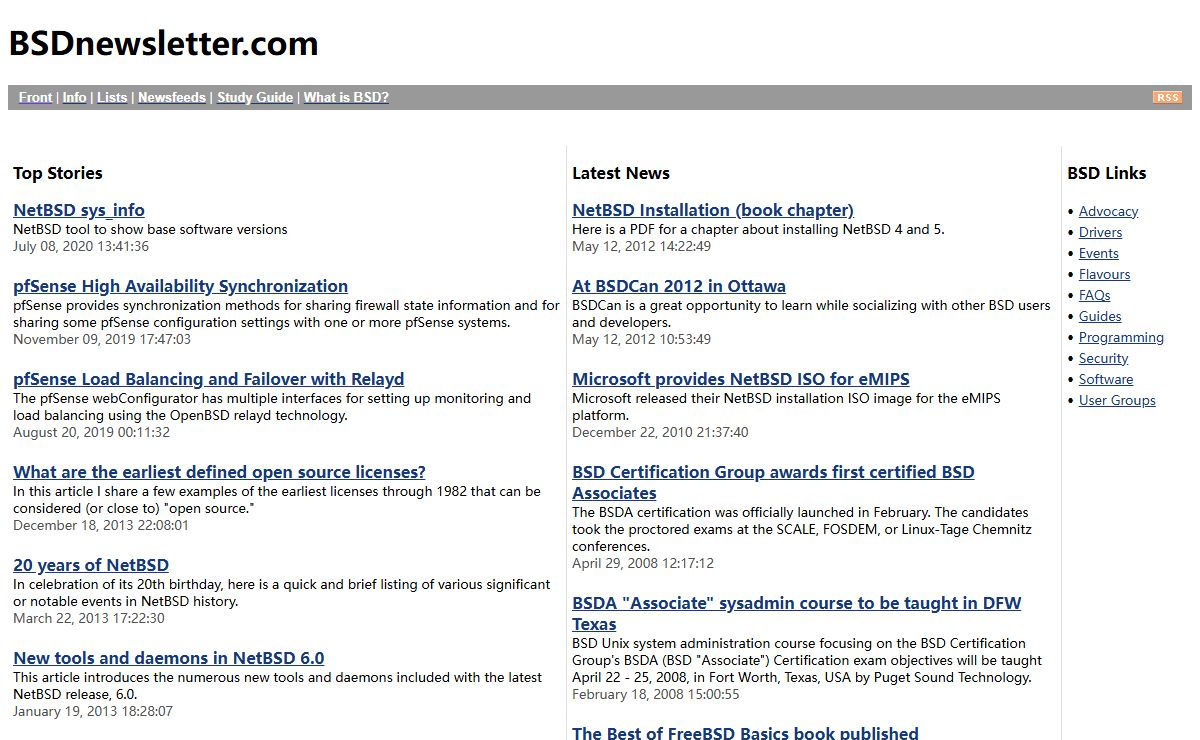This screenshot has width=1200, height=740.
Task: Click the What is BSD? nav link
Action: point(346,97)
